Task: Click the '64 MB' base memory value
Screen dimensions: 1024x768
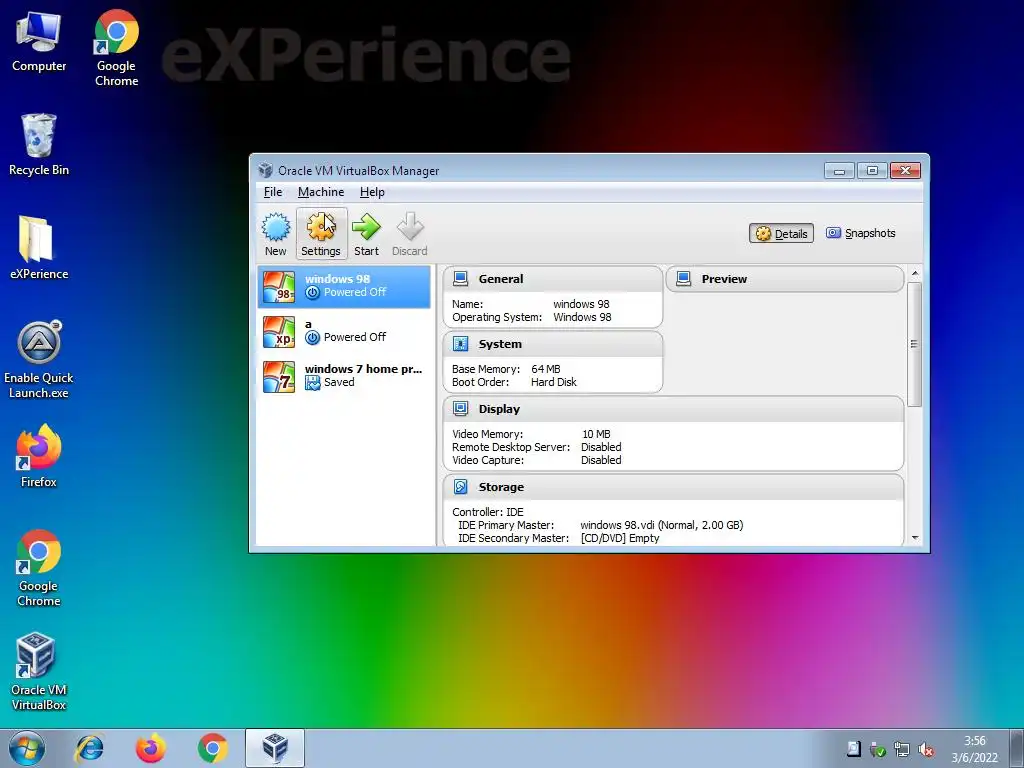Action: pos(546,369)
